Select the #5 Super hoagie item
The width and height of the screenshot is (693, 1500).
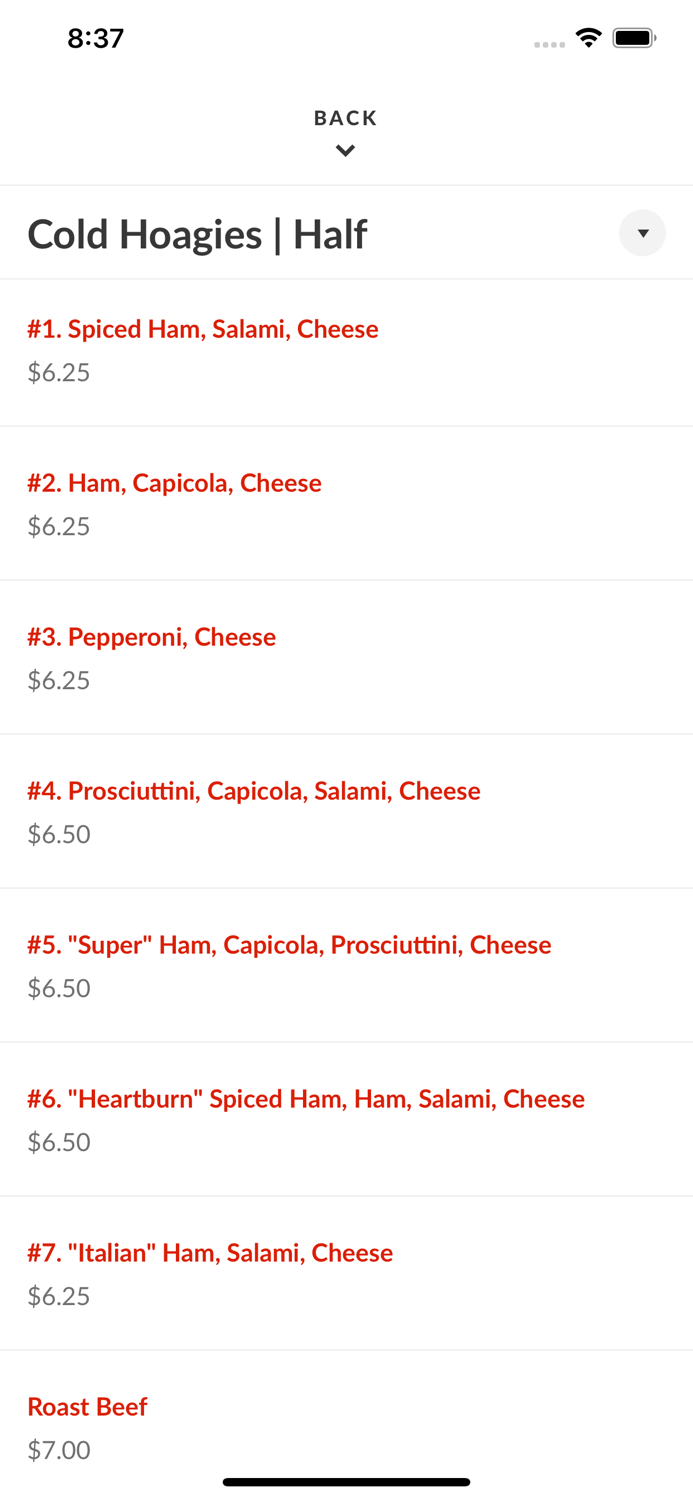[x=289, y=945]
